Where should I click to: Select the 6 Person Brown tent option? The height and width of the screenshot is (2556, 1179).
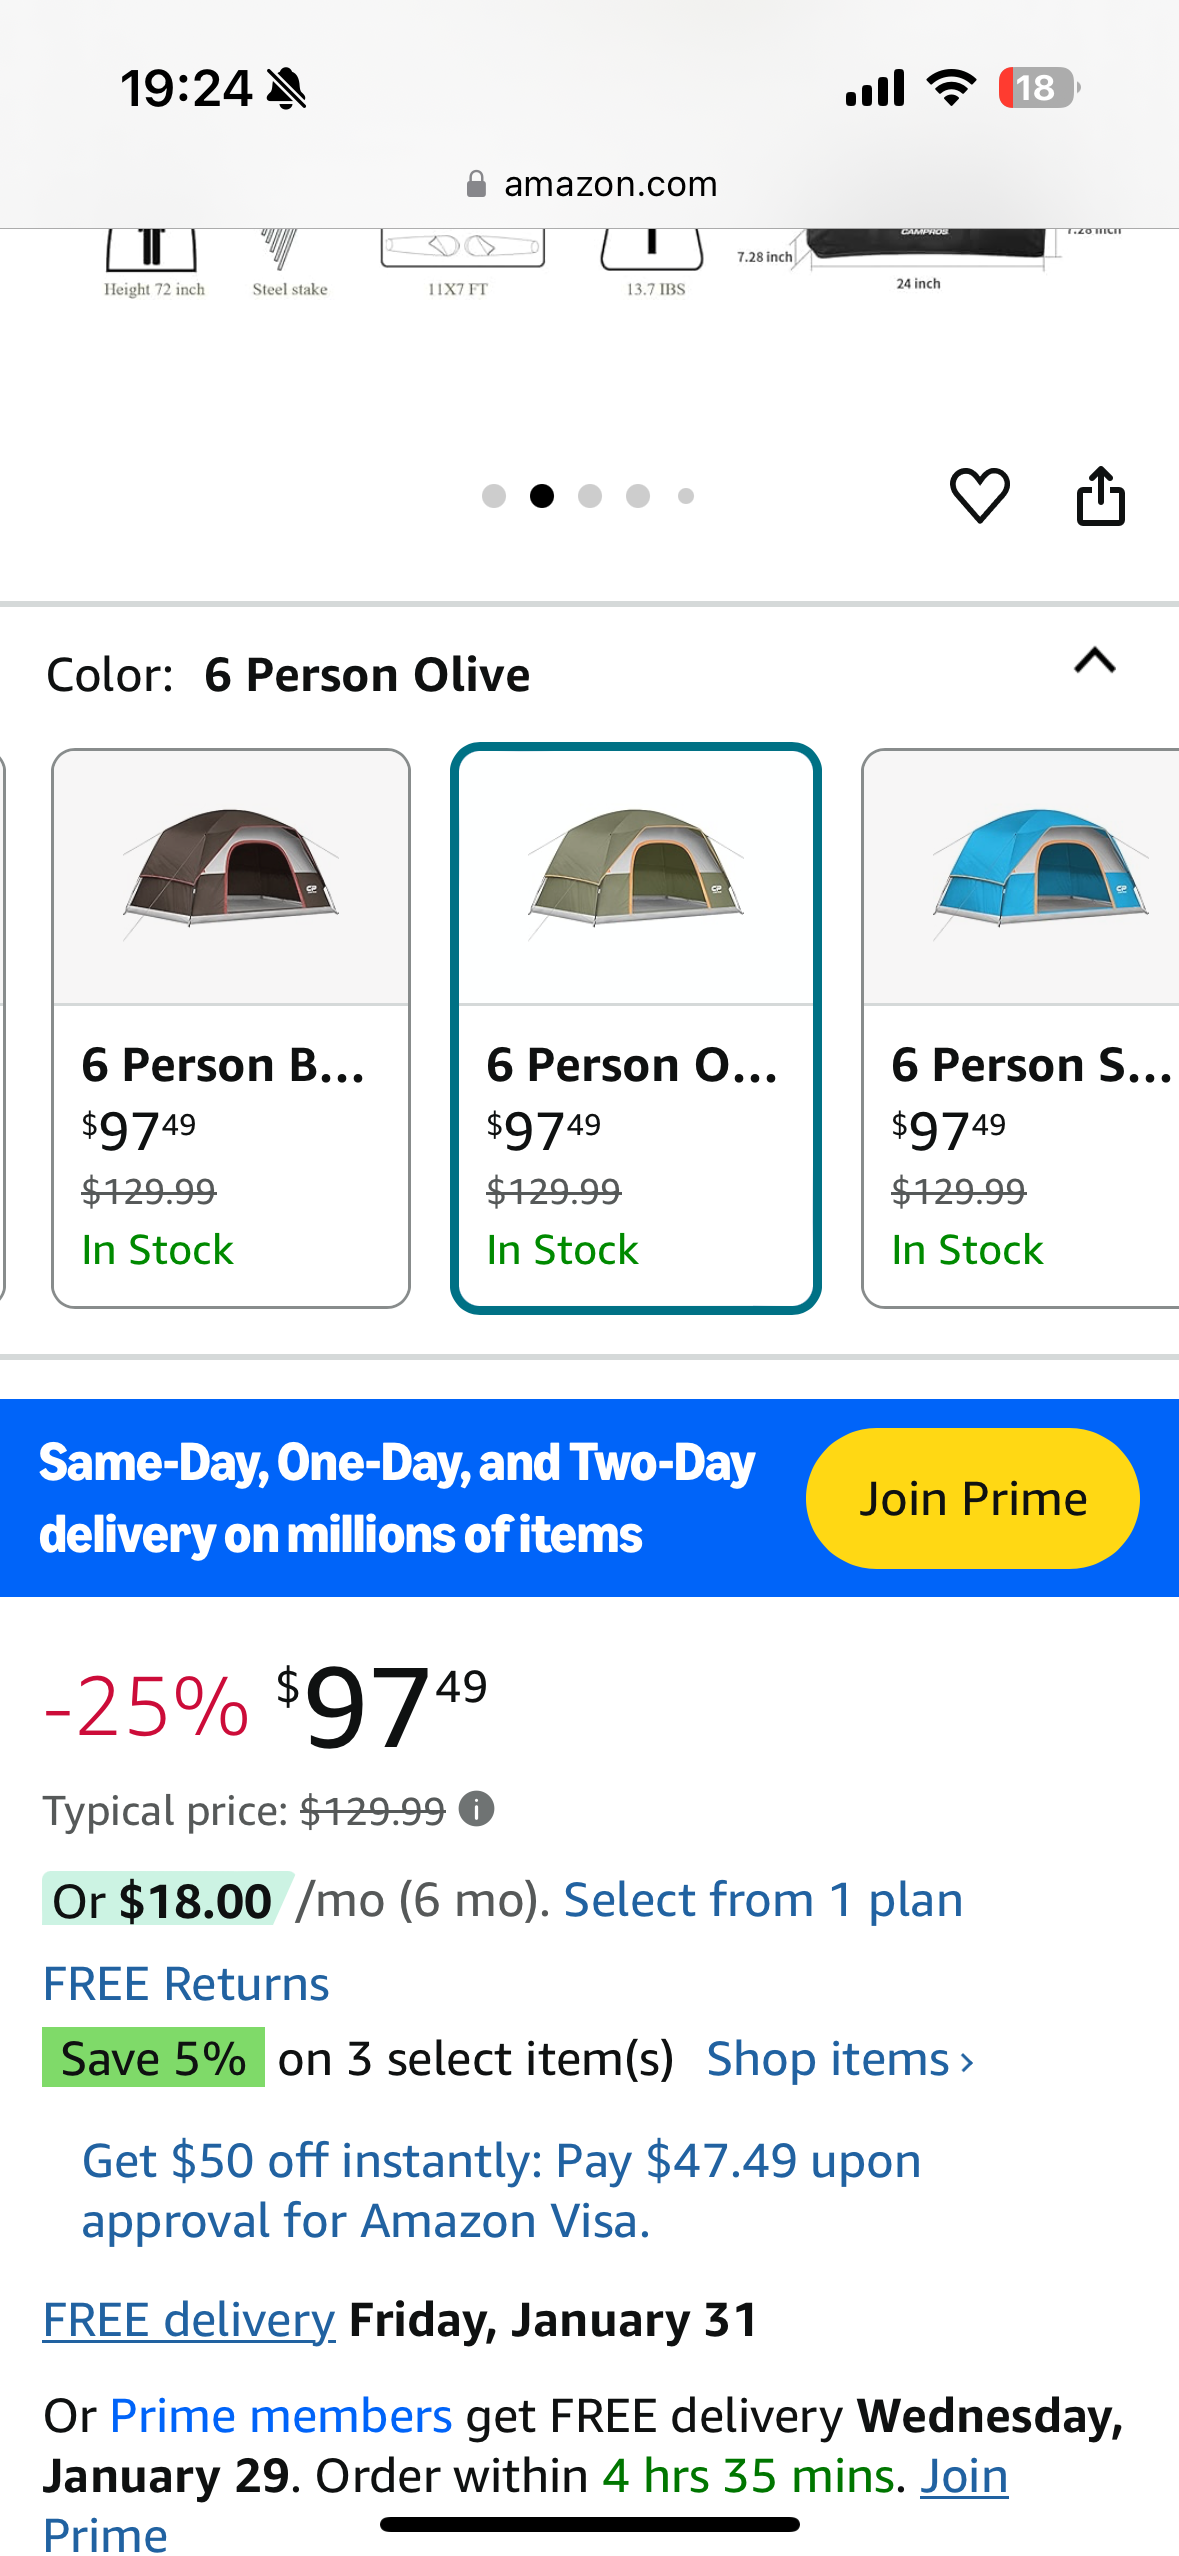pos(231,1027)
